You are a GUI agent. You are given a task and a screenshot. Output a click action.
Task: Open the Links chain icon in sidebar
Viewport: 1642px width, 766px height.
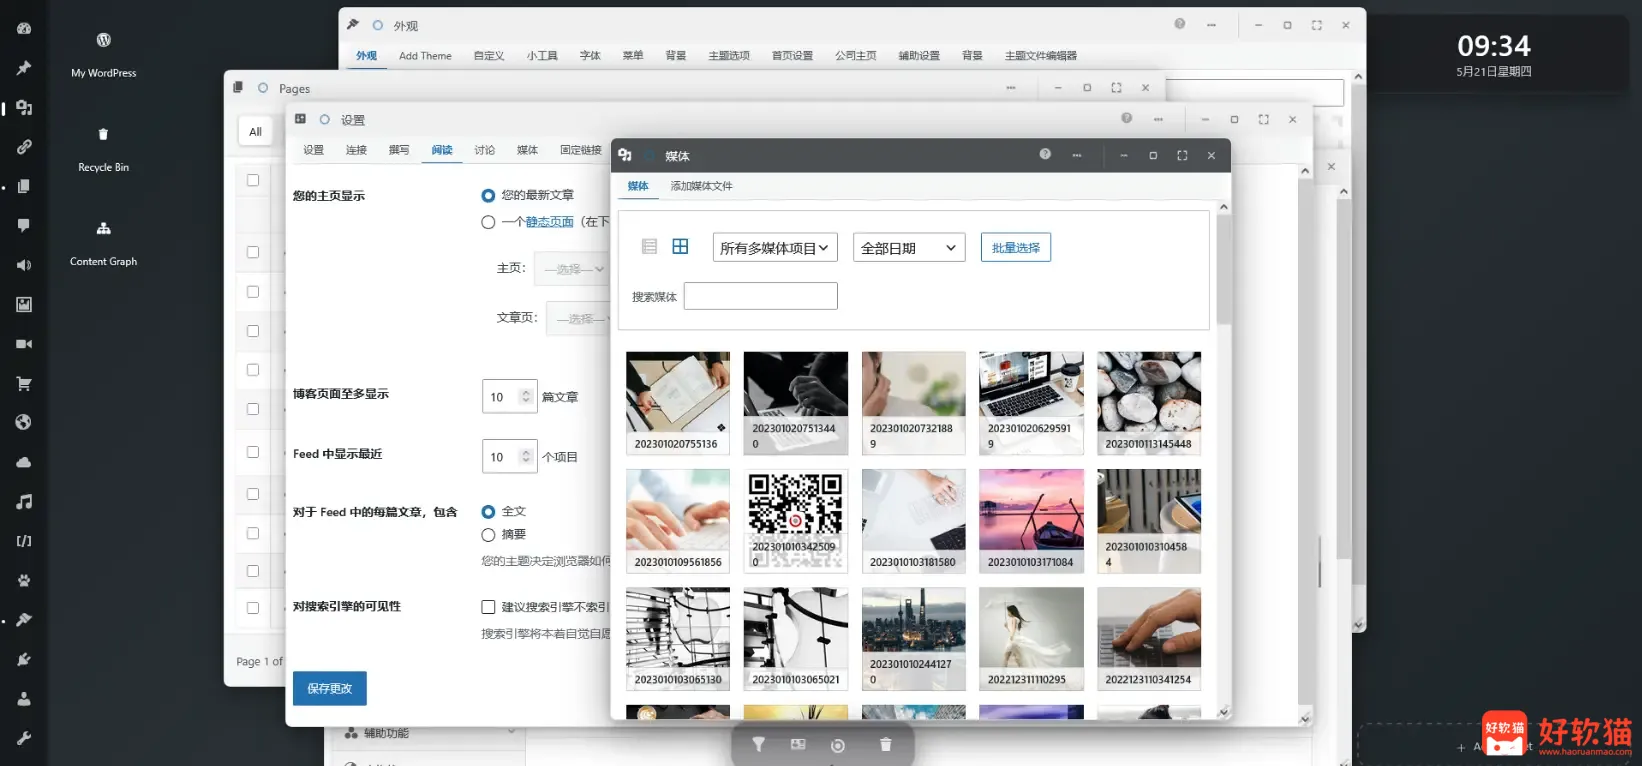coord(24,147)
